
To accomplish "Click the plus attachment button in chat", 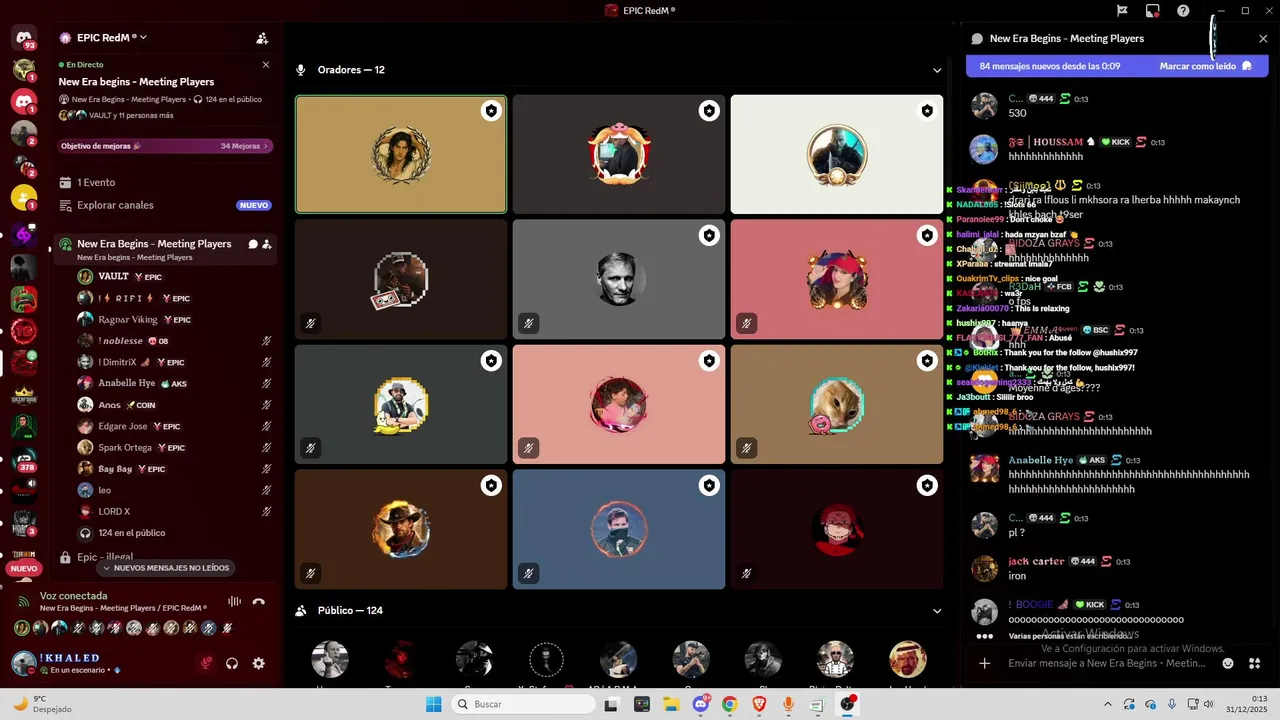I will 984,663.
